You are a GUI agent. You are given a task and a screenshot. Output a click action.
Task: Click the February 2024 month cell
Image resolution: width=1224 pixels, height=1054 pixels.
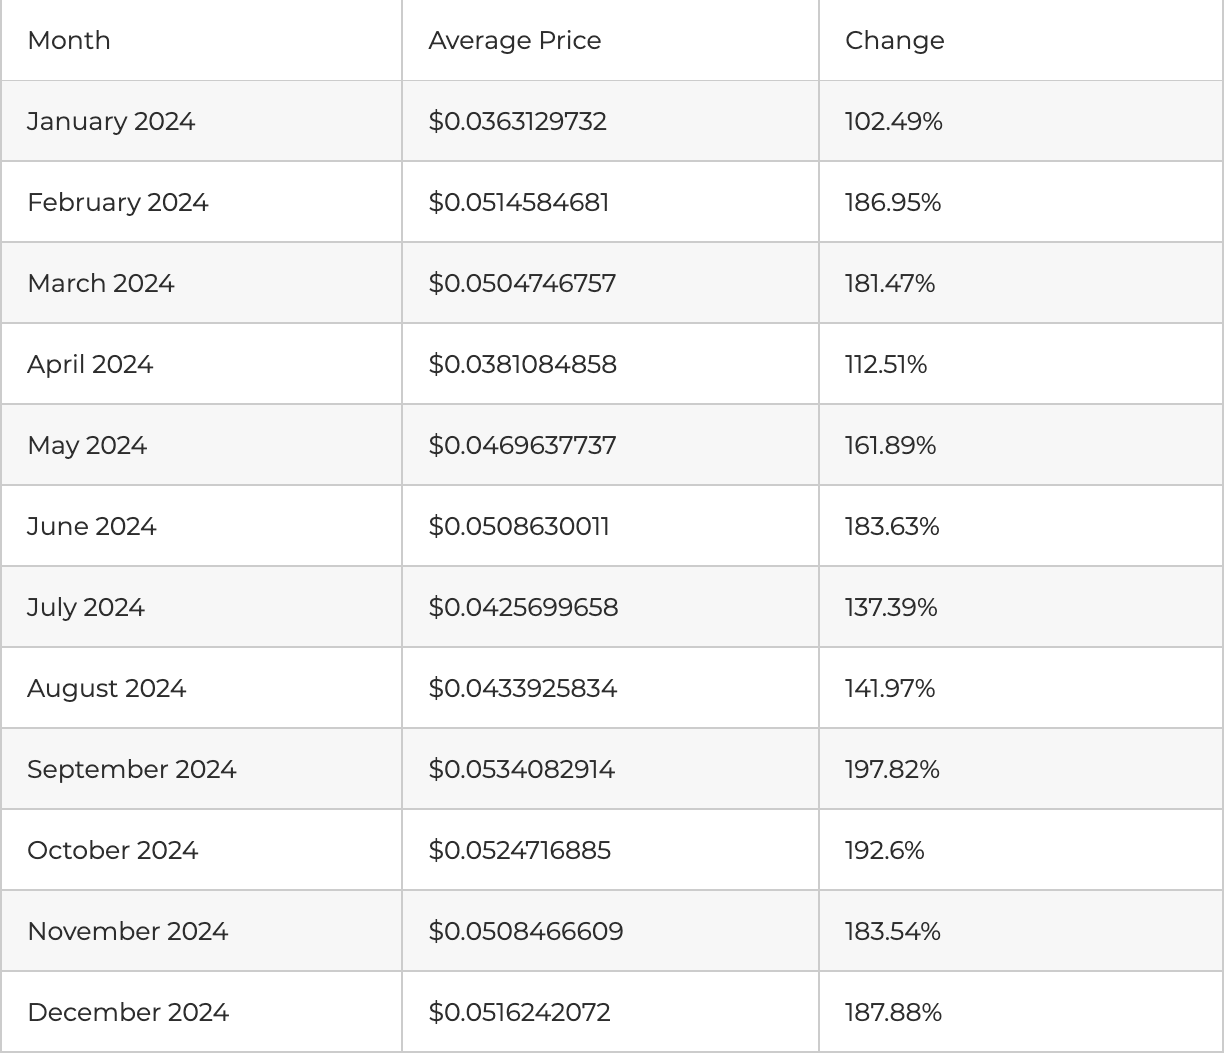(118, 202)
